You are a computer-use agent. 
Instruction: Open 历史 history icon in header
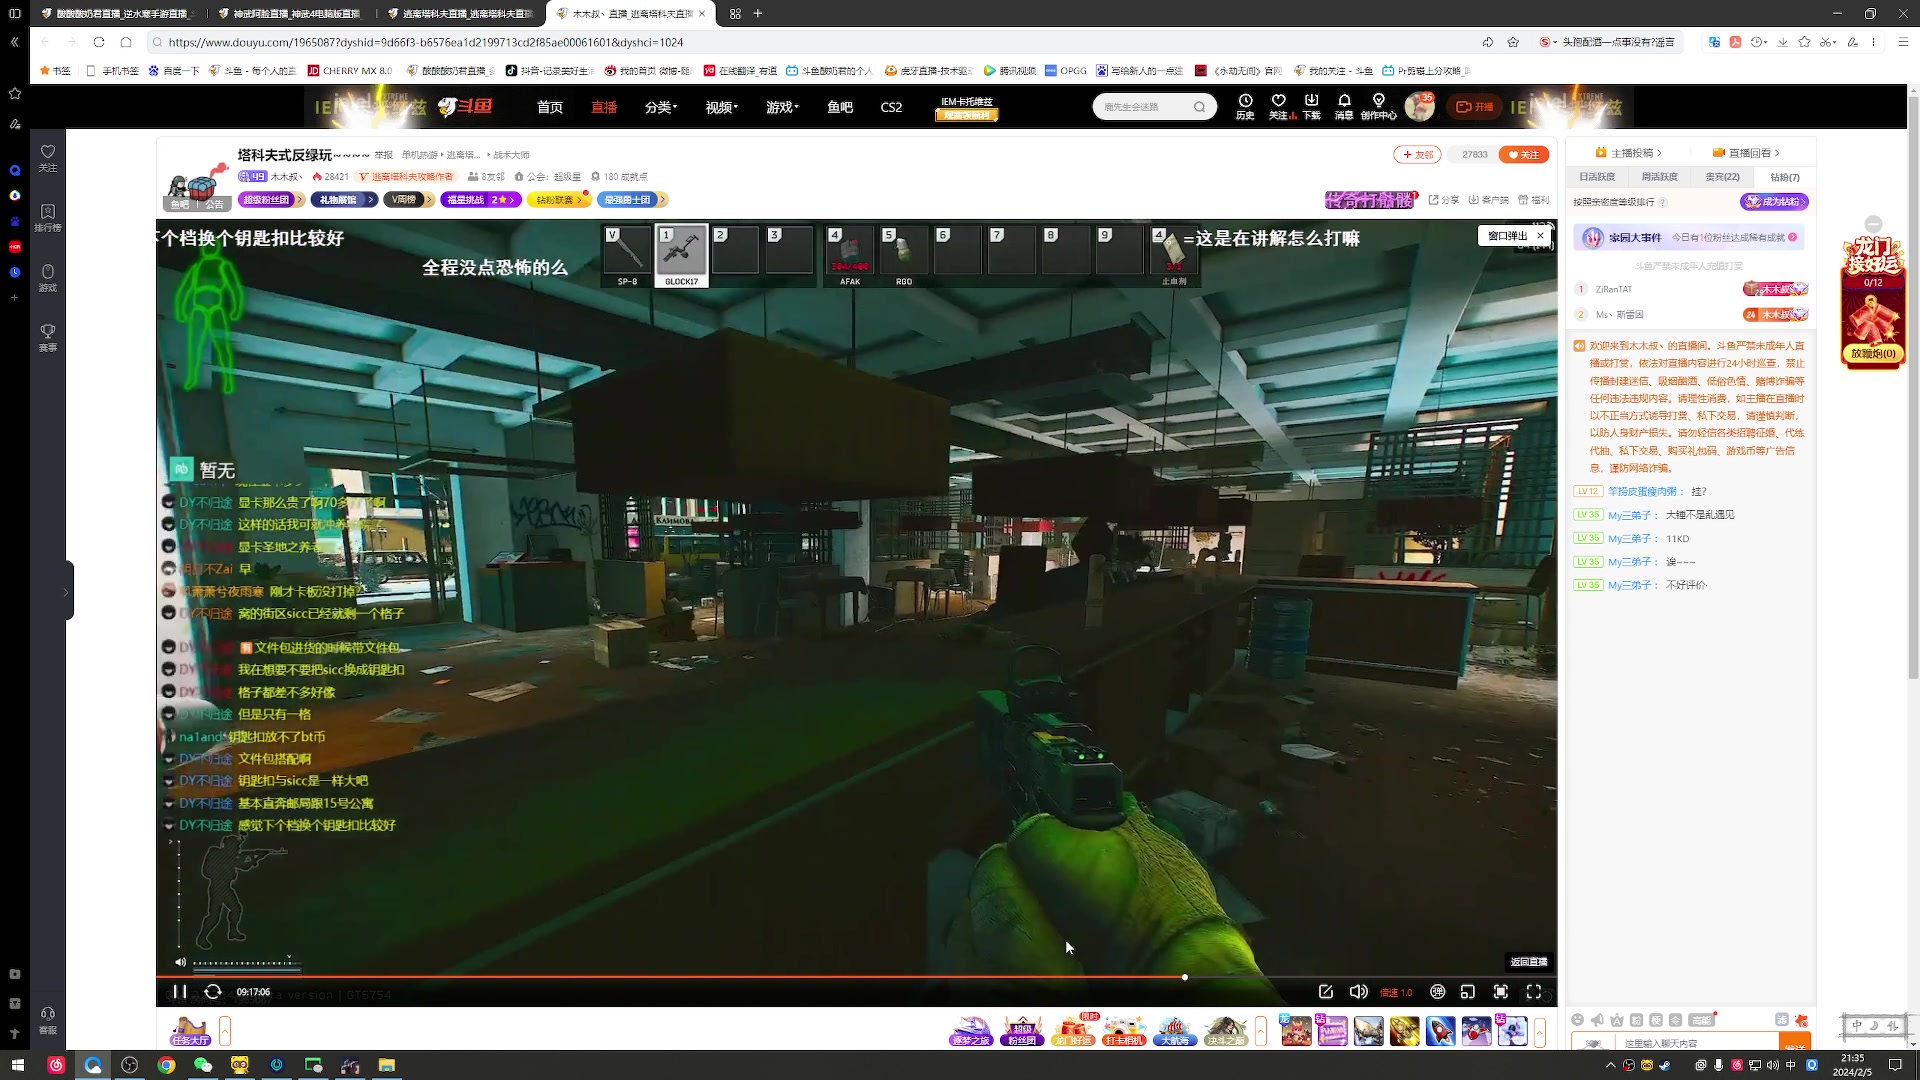1245,107
